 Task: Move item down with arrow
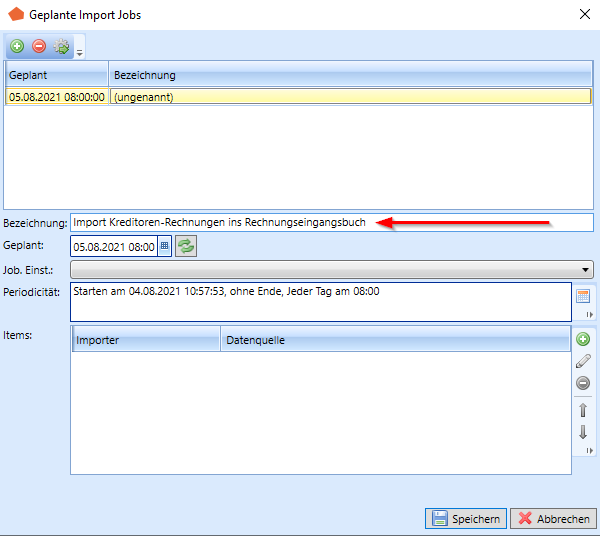(x=583, y=432)
